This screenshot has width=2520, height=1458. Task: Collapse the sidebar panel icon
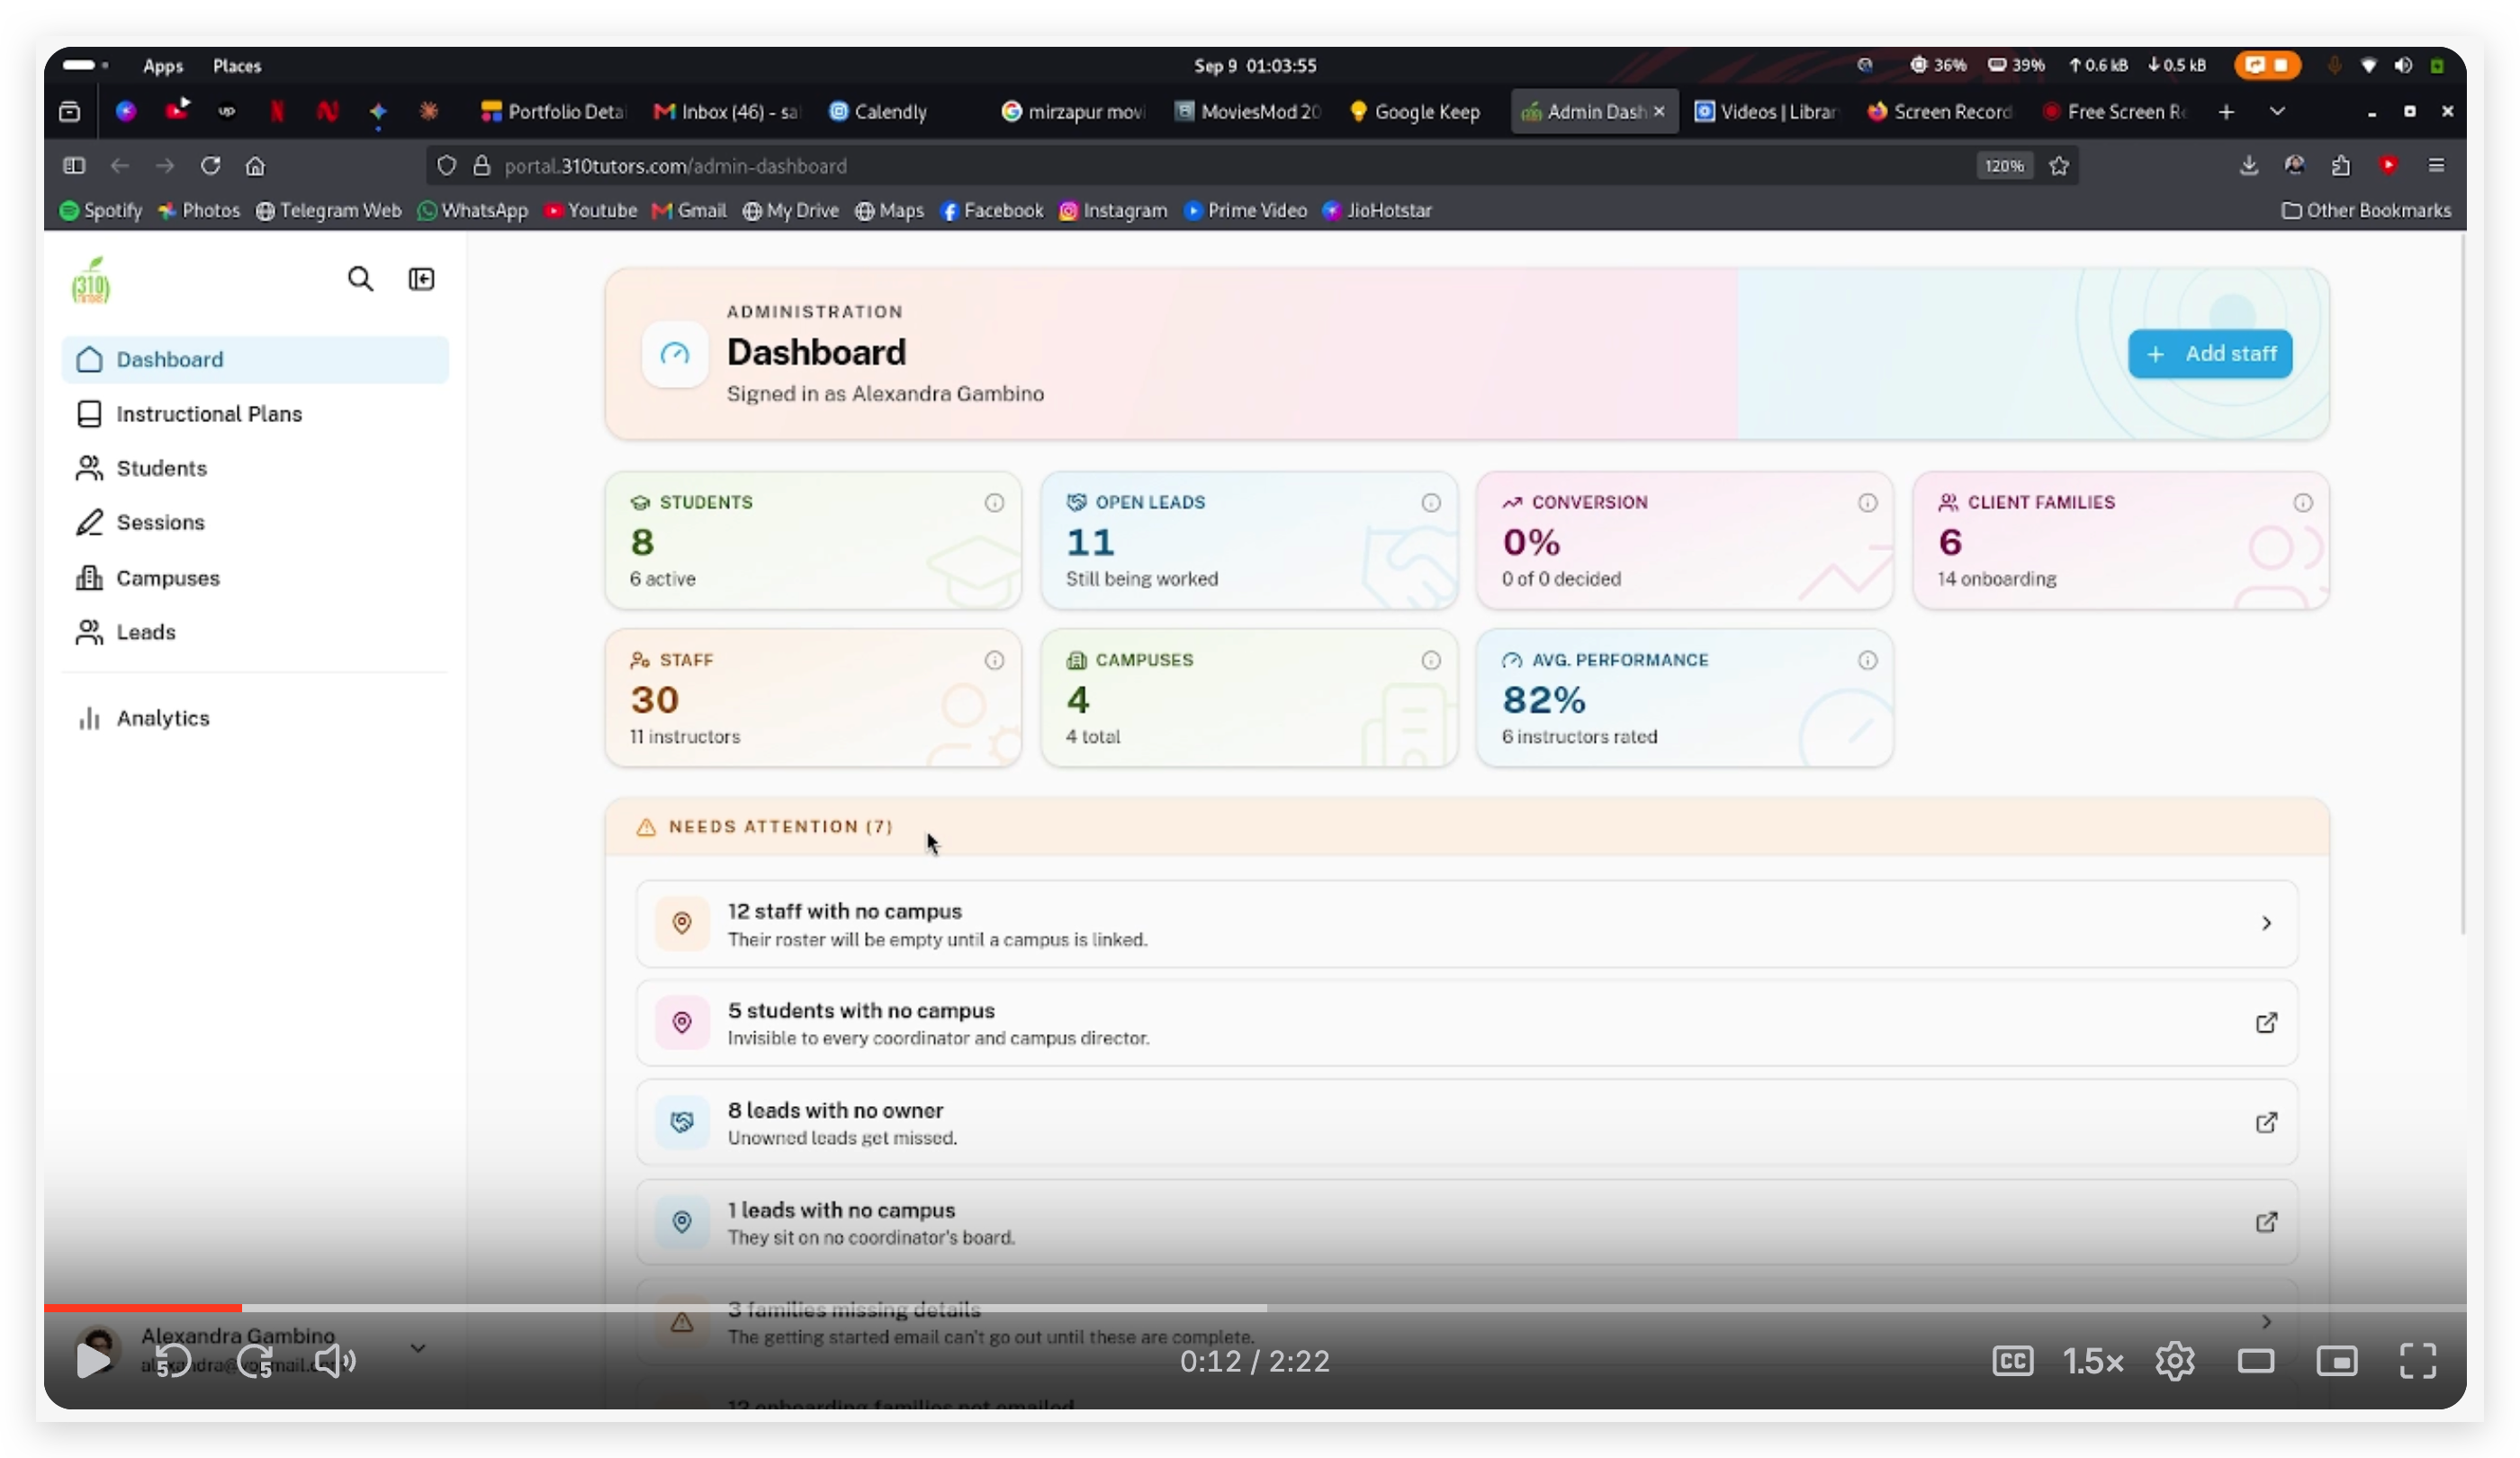tap(421, 279)
